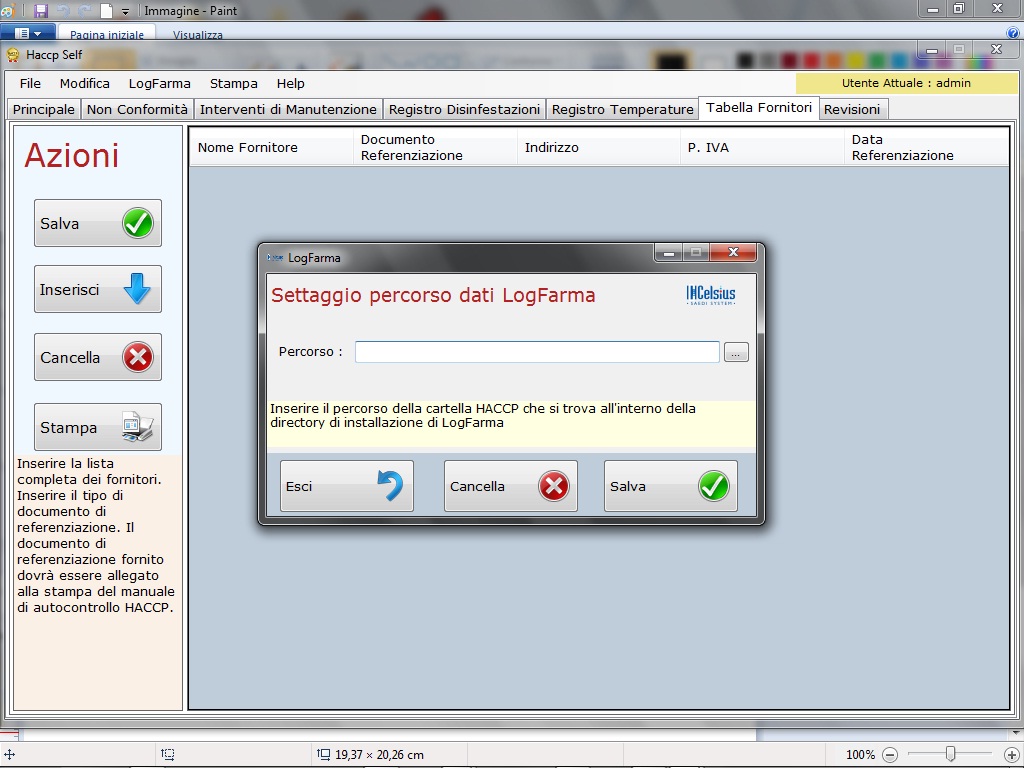Click the green checkmark Salva button in the LogFarma dialog
Viewport: 1024px width, 768px height.
click(670, 486)
